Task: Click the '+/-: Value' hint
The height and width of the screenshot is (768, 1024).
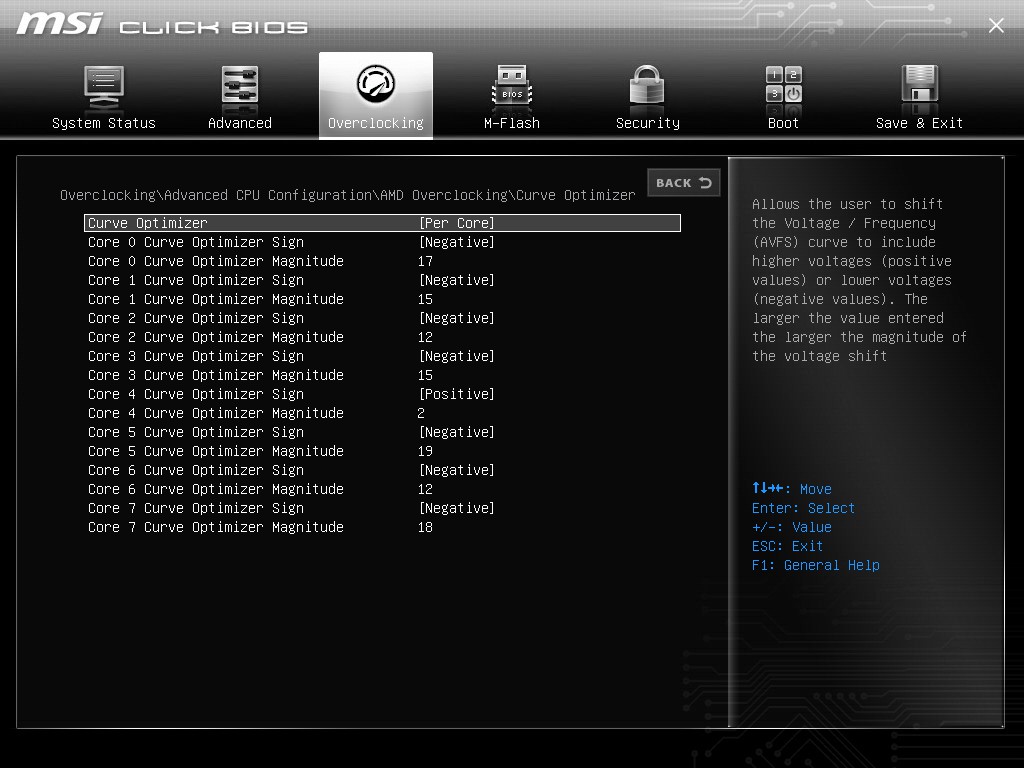Action: [x=792, y=527]
